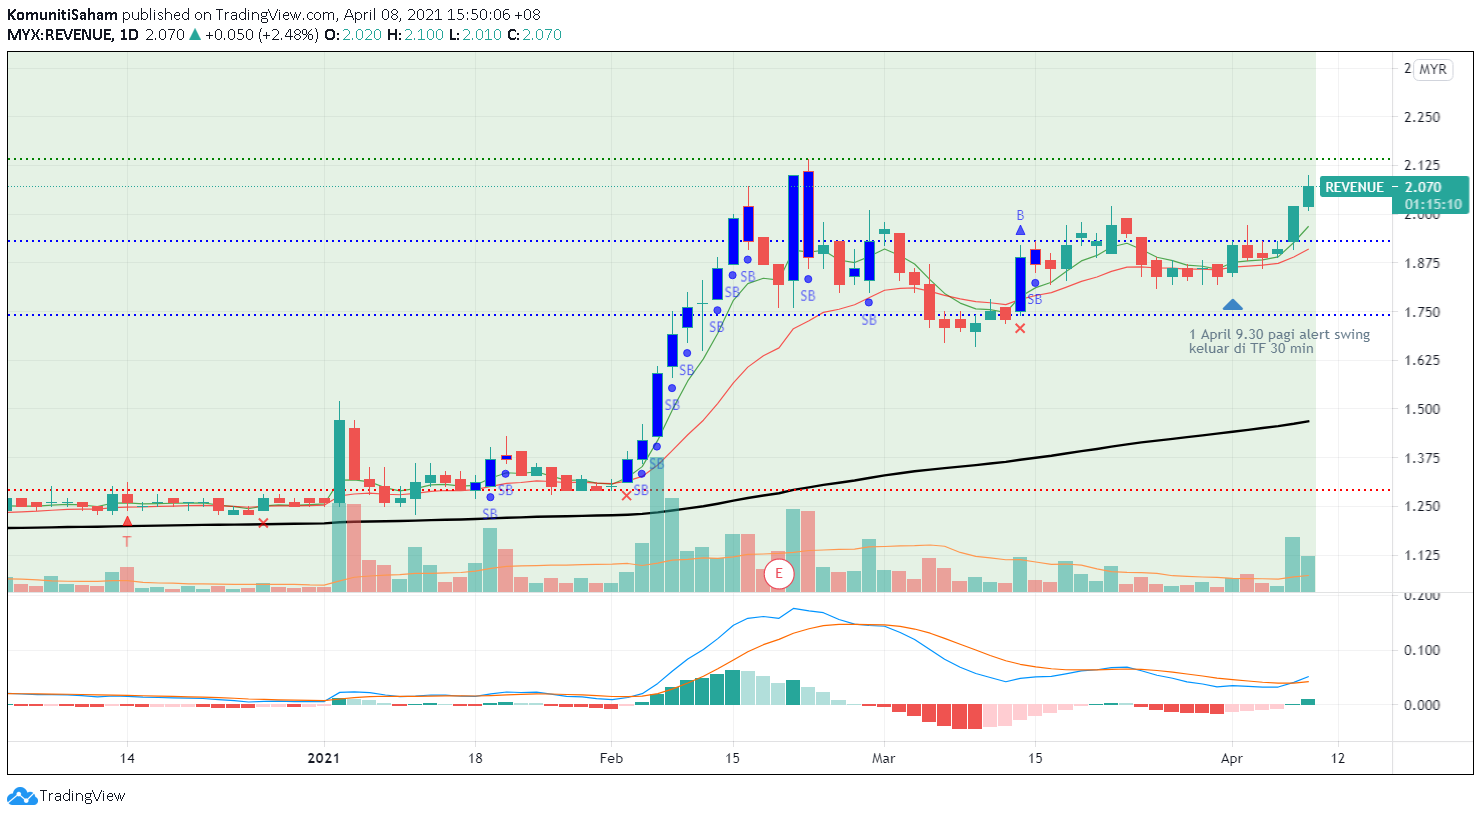Viewport: 1481px width, 818px height.
Task: Click the MYR currency label
Action: (x=1433, y=69)
